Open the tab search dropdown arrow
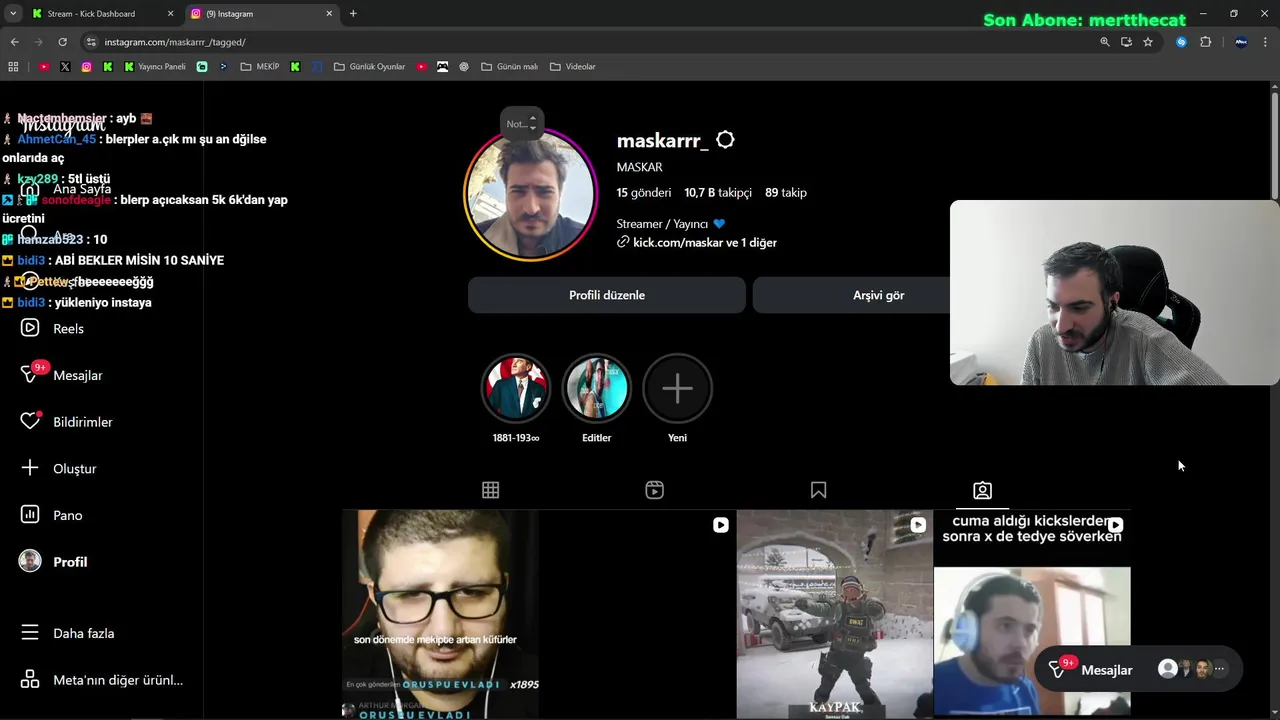The image size is (1280, 720). pyautogui.click(x=13, y=14)
